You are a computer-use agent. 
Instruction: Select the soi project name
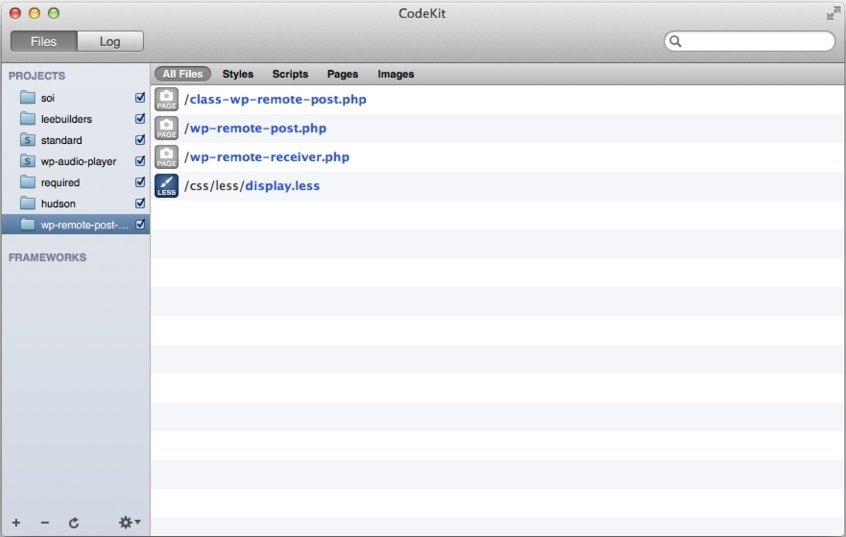tap(47, 98)
